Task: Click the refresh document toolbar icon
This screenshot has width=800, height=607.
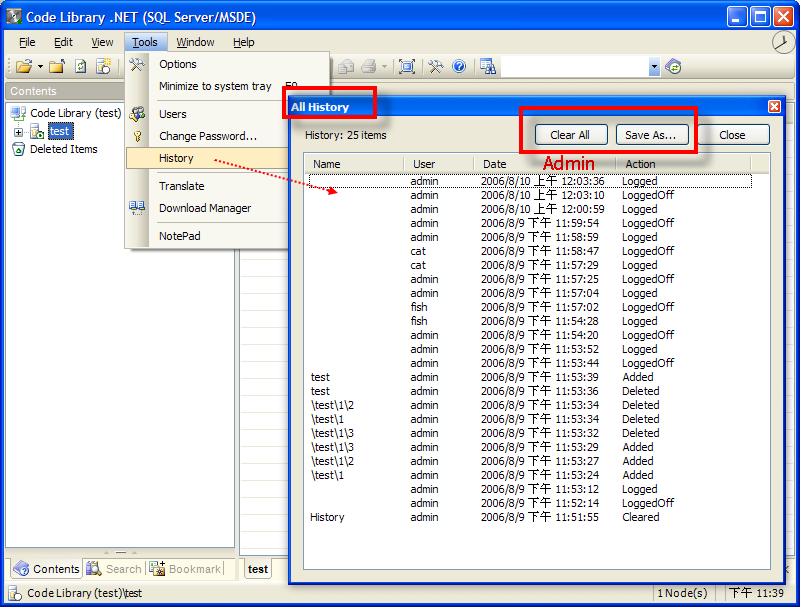Action: [x=81, y=66]
